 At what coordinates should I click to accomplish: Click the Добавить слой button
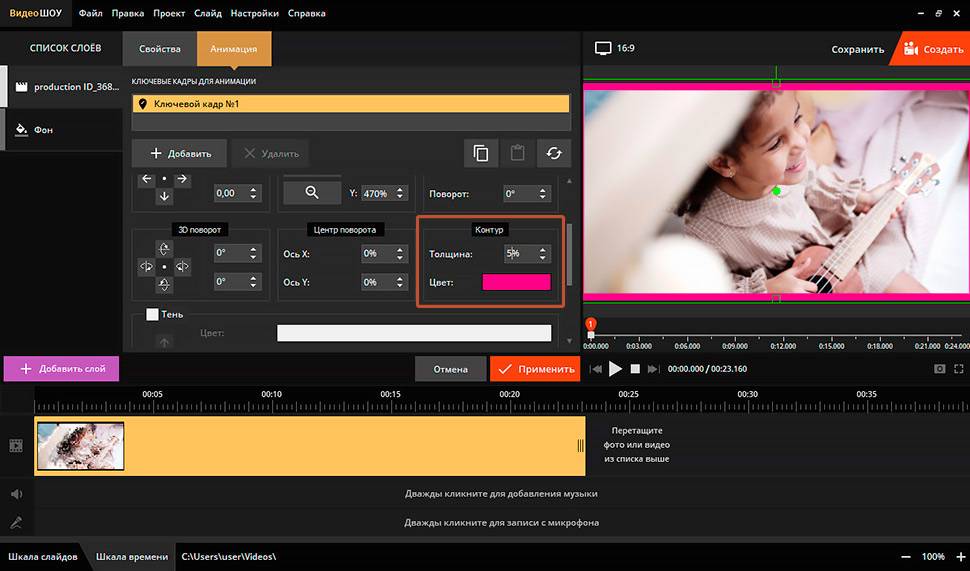61,368
